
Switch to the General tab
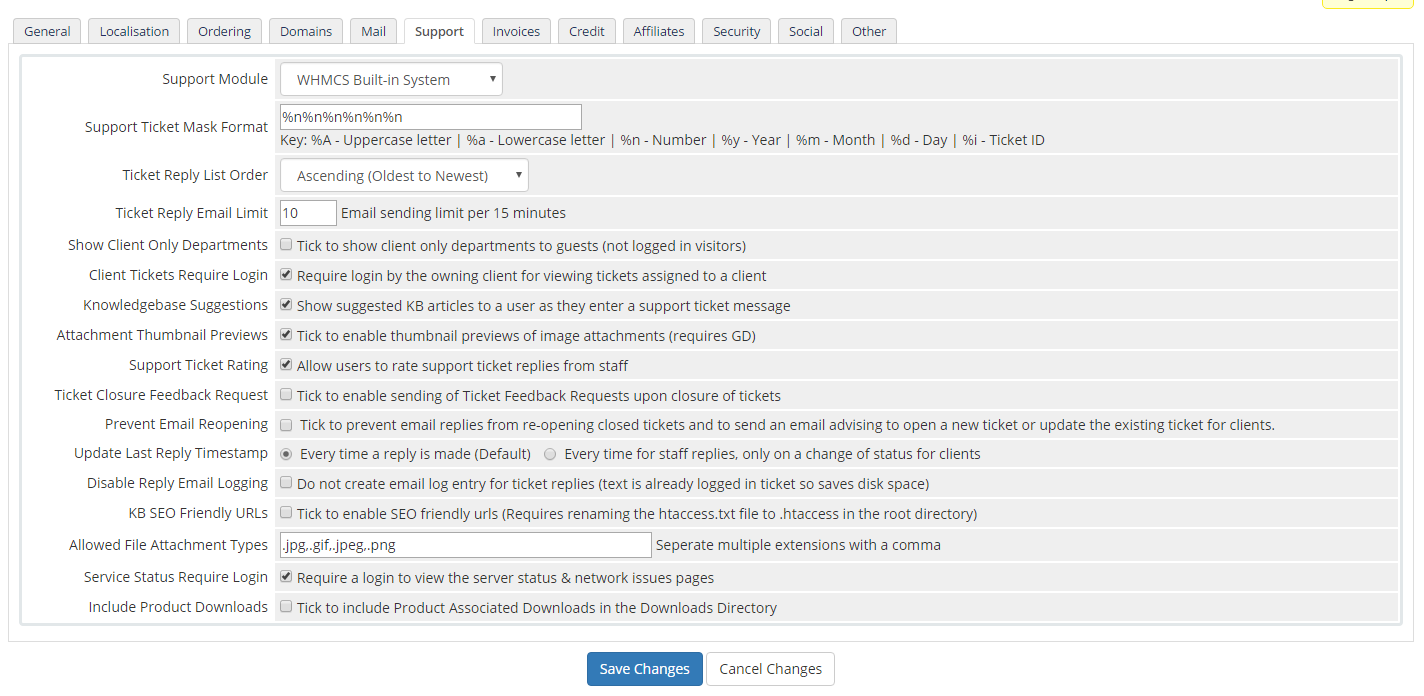(x=47, y=31)
